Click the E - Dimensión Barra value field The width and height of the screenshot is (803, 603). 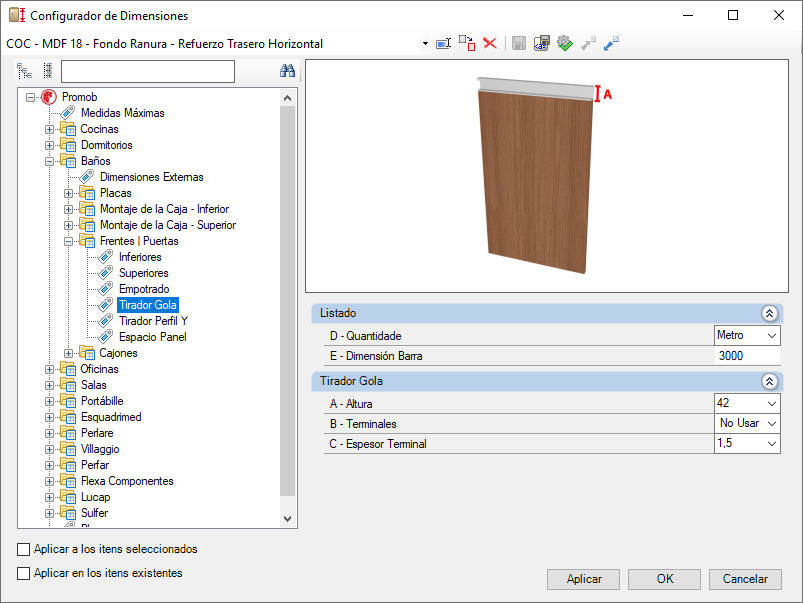[x=747, y=356]
